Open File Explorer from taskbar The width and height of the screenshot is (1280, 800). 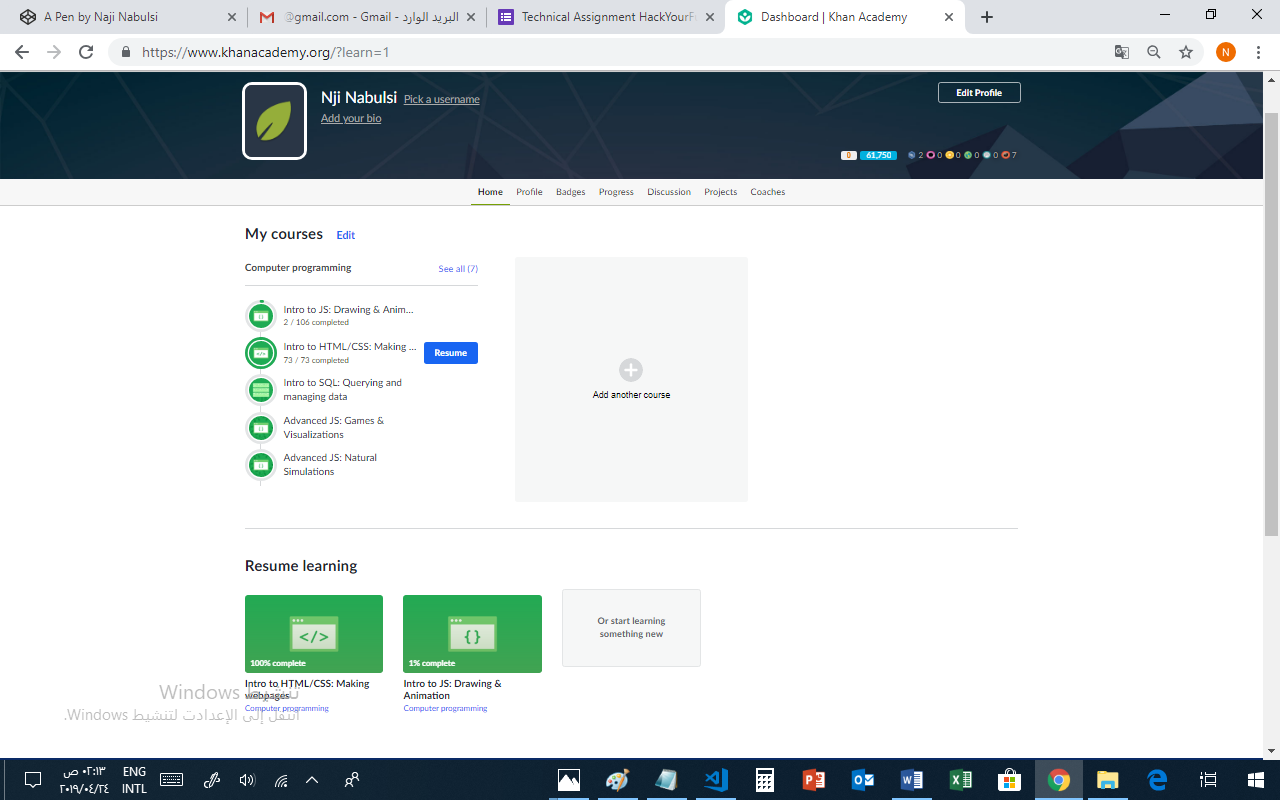click(1108, 780)
